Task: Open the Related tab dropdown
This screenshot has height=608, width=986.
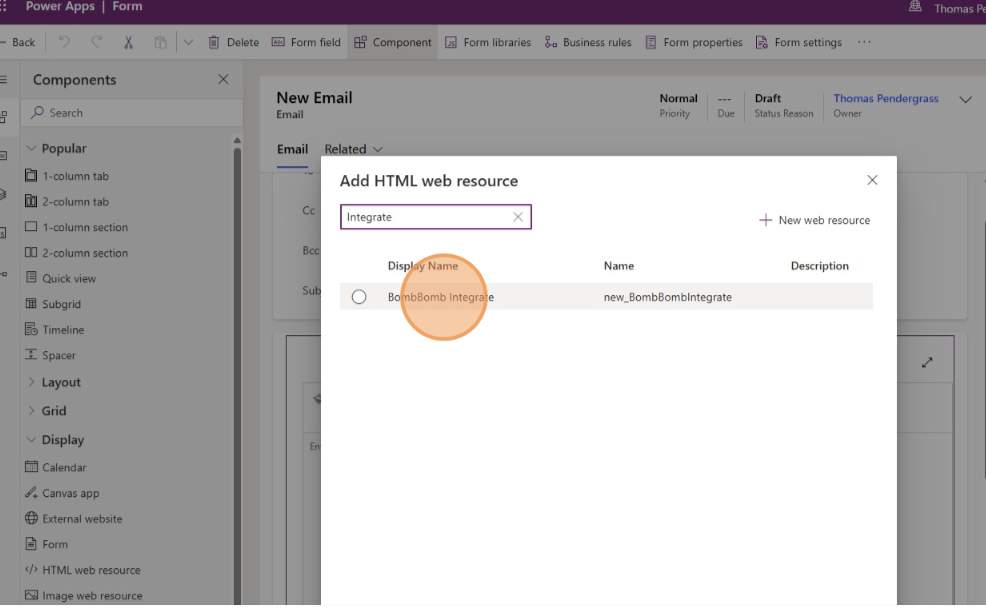Action: click(x=353, y=149)
